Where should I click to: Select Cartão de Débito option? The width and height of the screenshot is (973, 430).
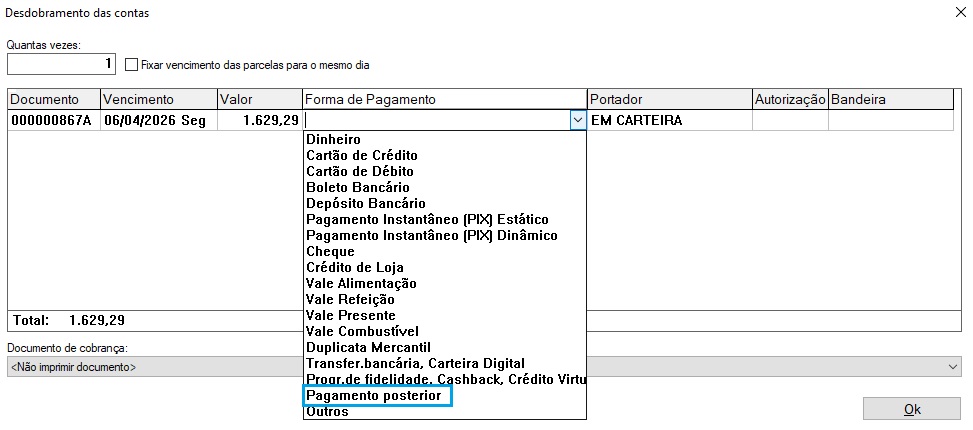coord(359,172)
